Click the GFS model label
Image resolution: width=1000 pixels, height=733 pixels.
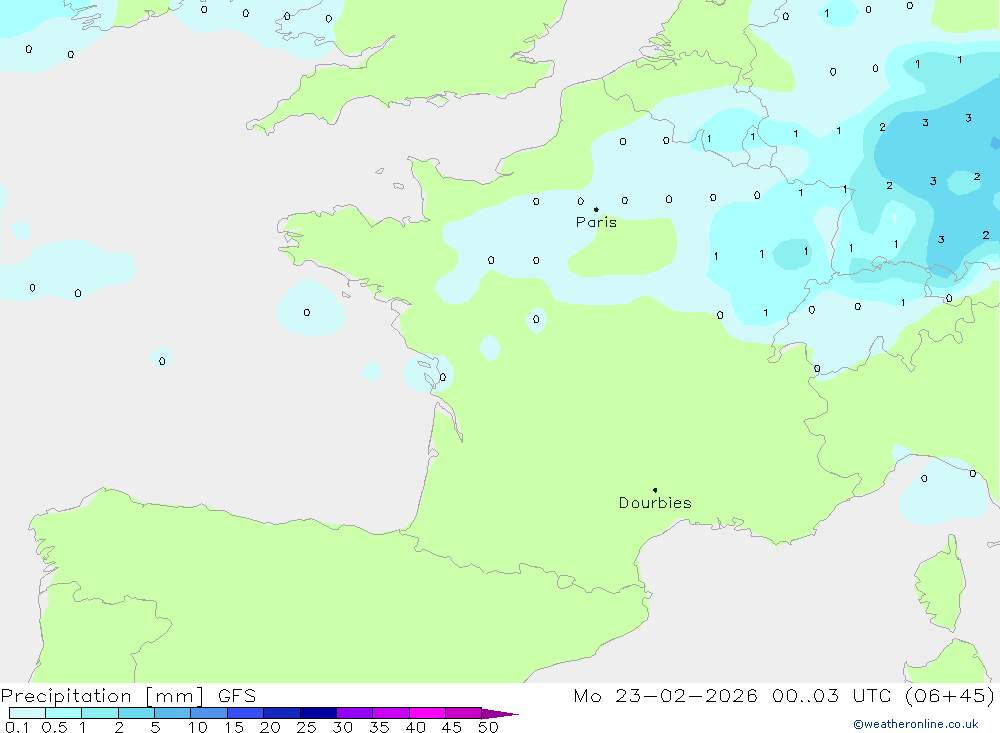tap(236, 696)
